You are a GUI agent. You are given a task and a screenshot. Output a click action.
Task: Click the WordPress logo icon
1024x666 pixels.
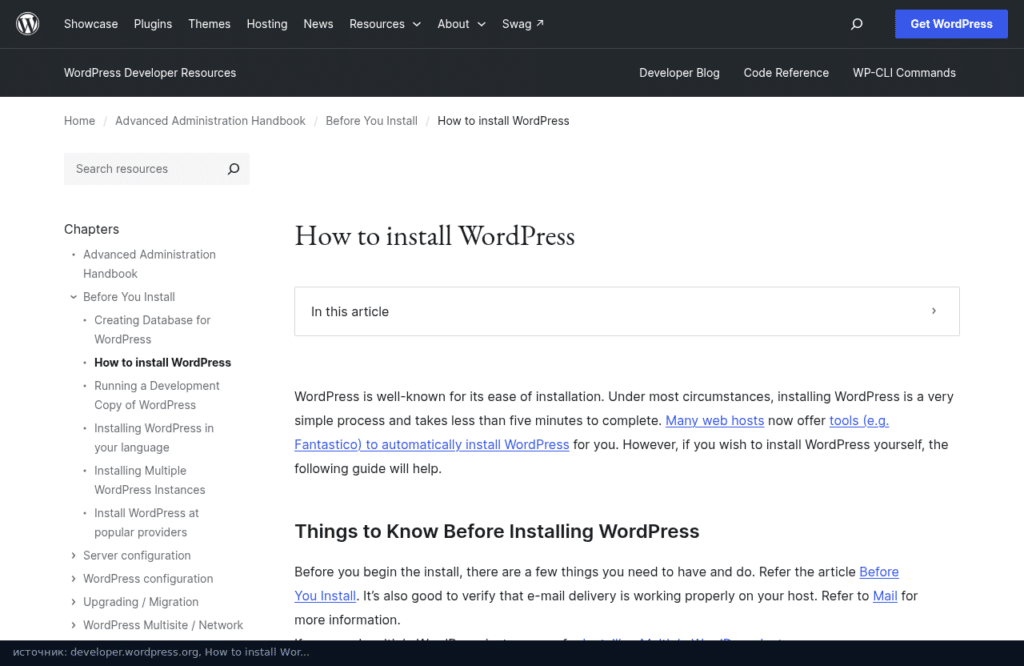tap(27, 24)
